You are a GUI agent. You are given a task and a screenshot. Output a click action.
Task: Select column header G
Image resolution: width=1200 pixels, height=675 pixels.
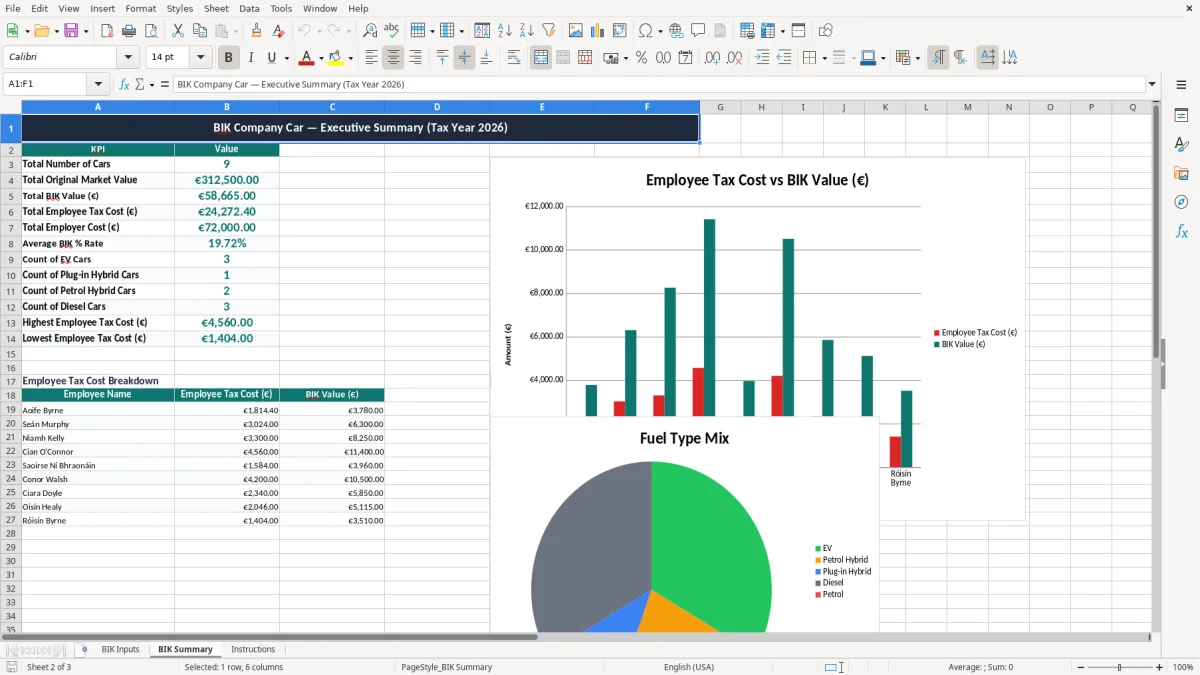tap(720, 107)
